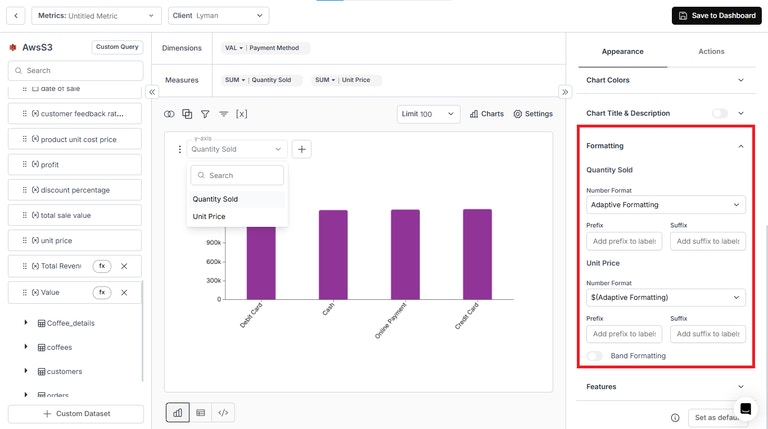Enable Band Formatting switch
The image size is (768, 429).
point(594,356)
